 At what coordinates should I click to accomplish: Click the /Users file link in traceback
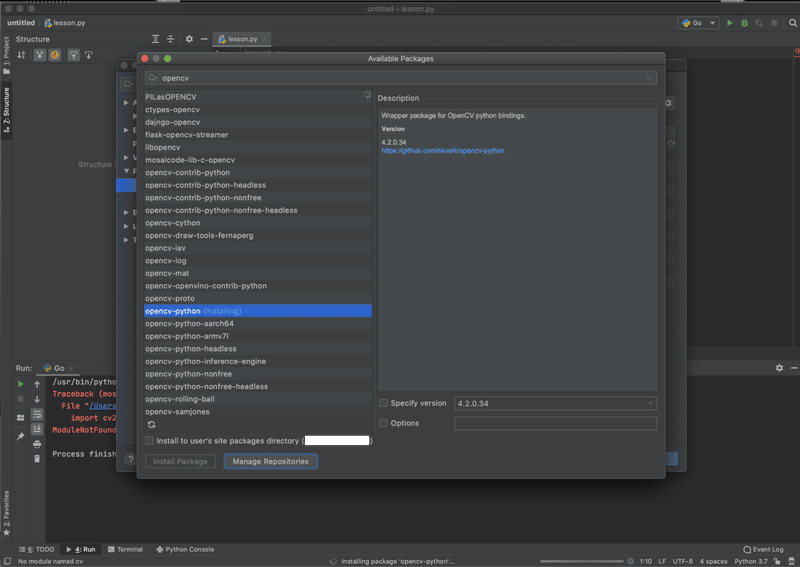pyautogui.click(x=103, y=406)
